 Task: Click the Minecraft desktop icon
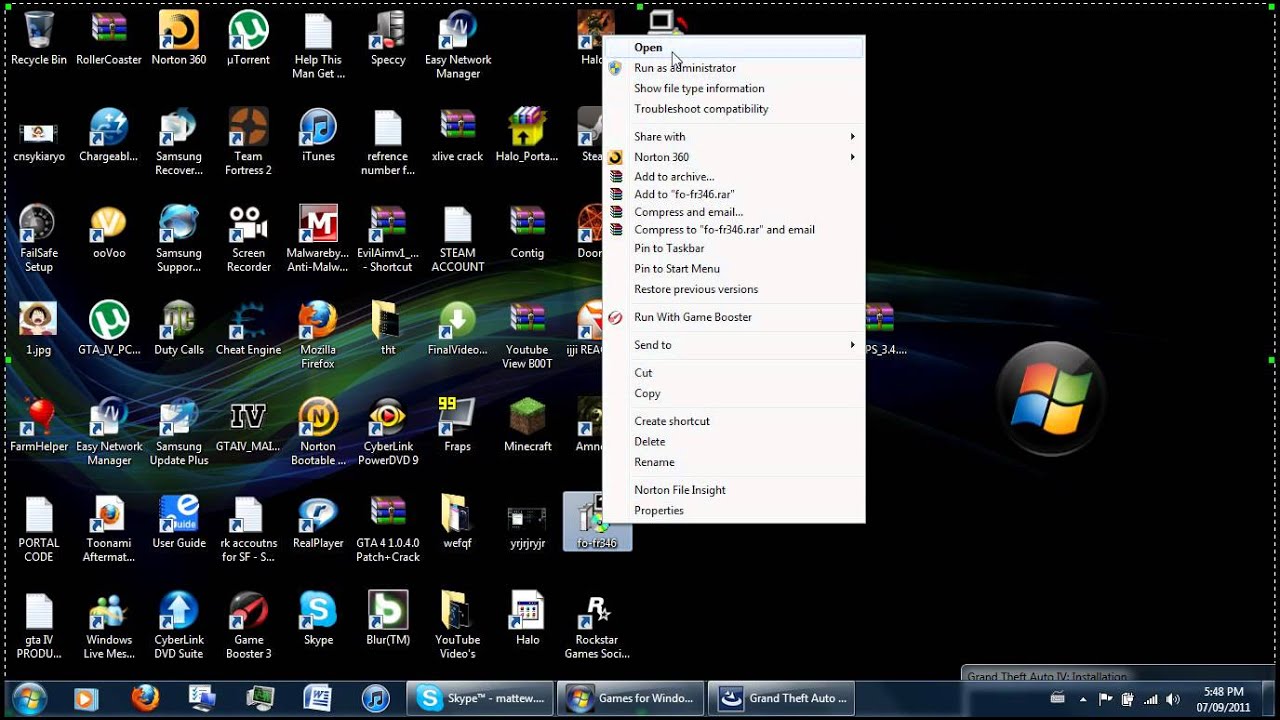pos(527,427)
